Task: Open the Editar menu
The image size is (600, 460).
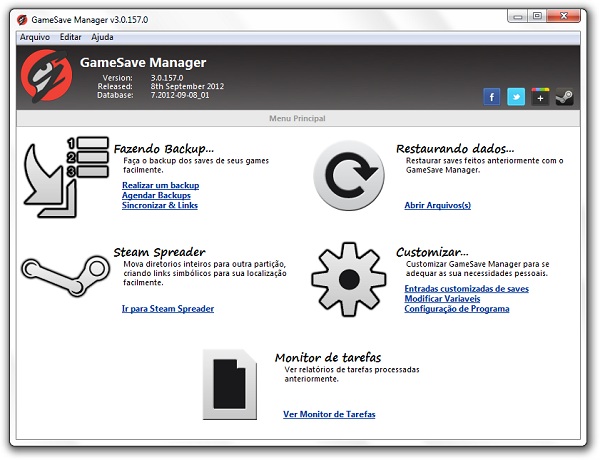Action: point(70,37)
